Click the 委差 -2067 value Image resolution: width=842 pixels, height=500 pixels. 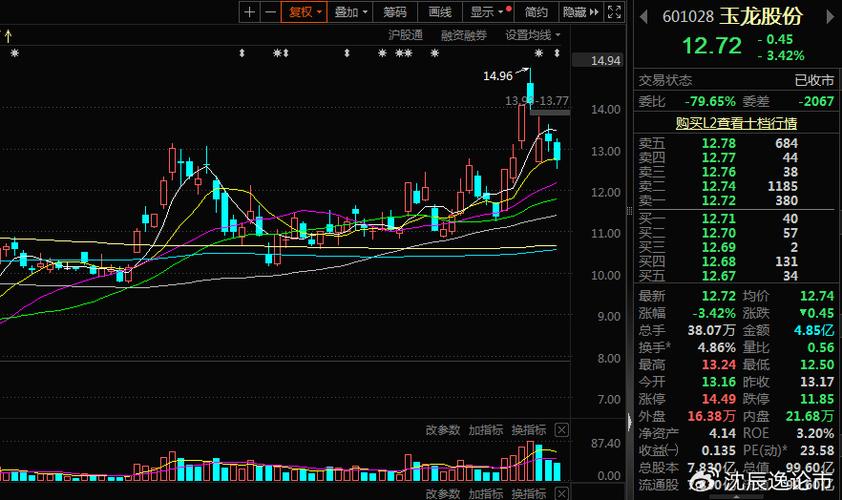(816, 102)
